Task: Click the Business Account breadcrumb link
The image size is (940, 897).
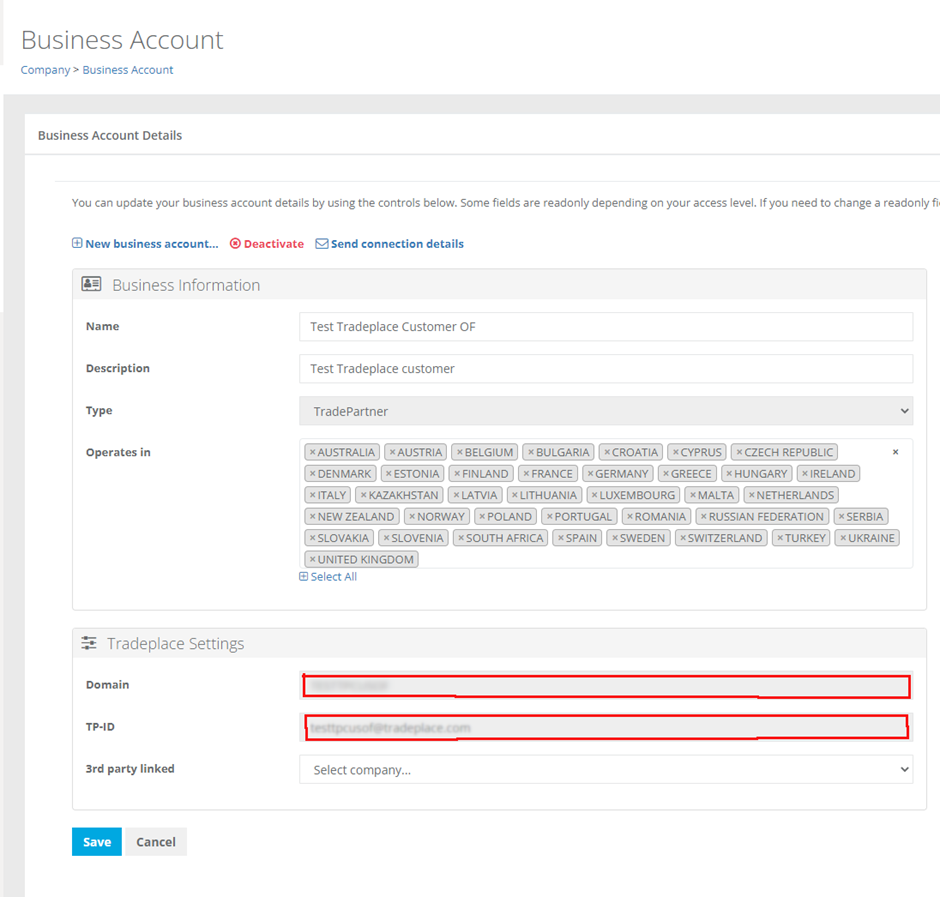Action: click(x=128, y=70)
